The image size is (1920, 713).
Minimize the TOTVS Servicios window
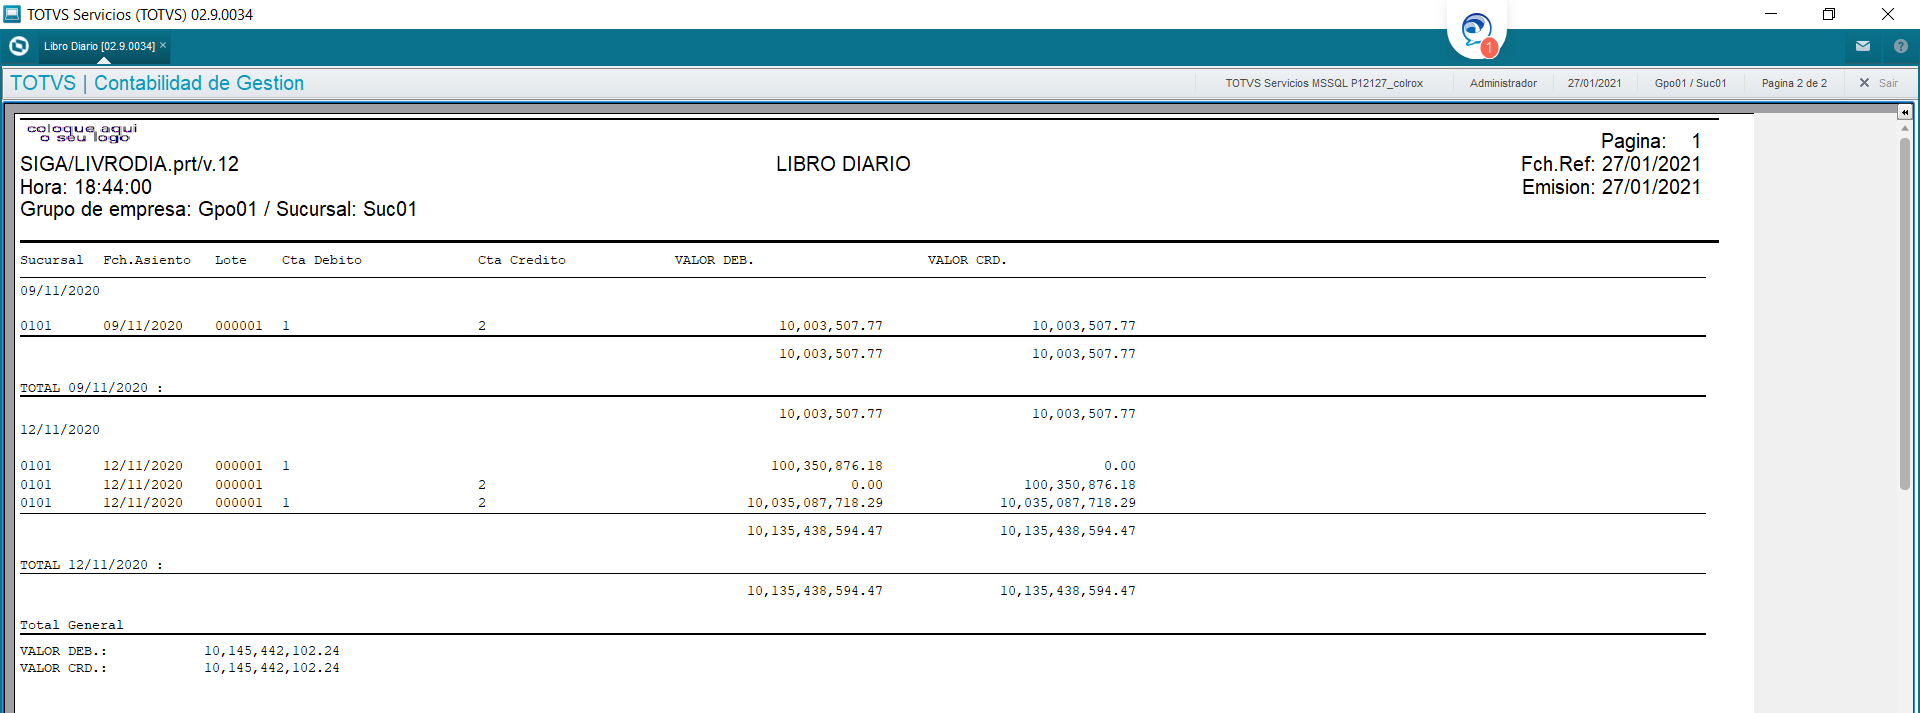[1771, 14]
